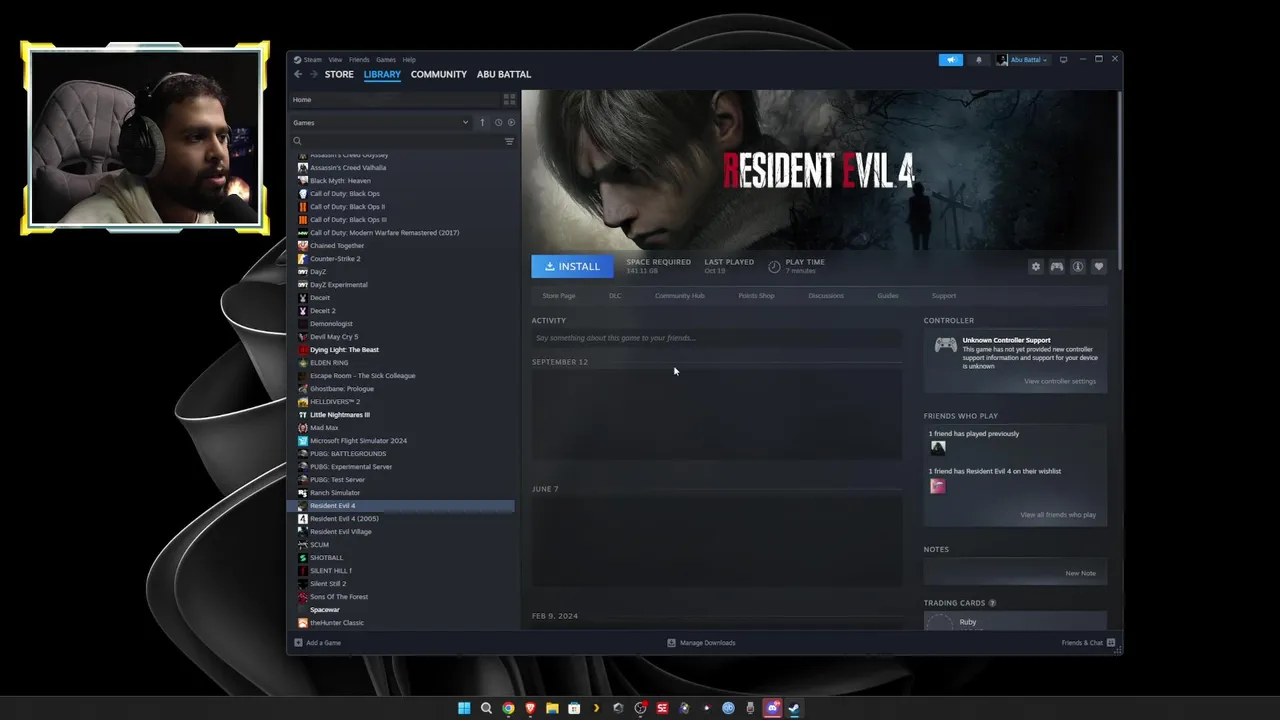Open File Explorer from the taskbar
The height and width of the screenshot is (720, 1280).
[552, 708]
